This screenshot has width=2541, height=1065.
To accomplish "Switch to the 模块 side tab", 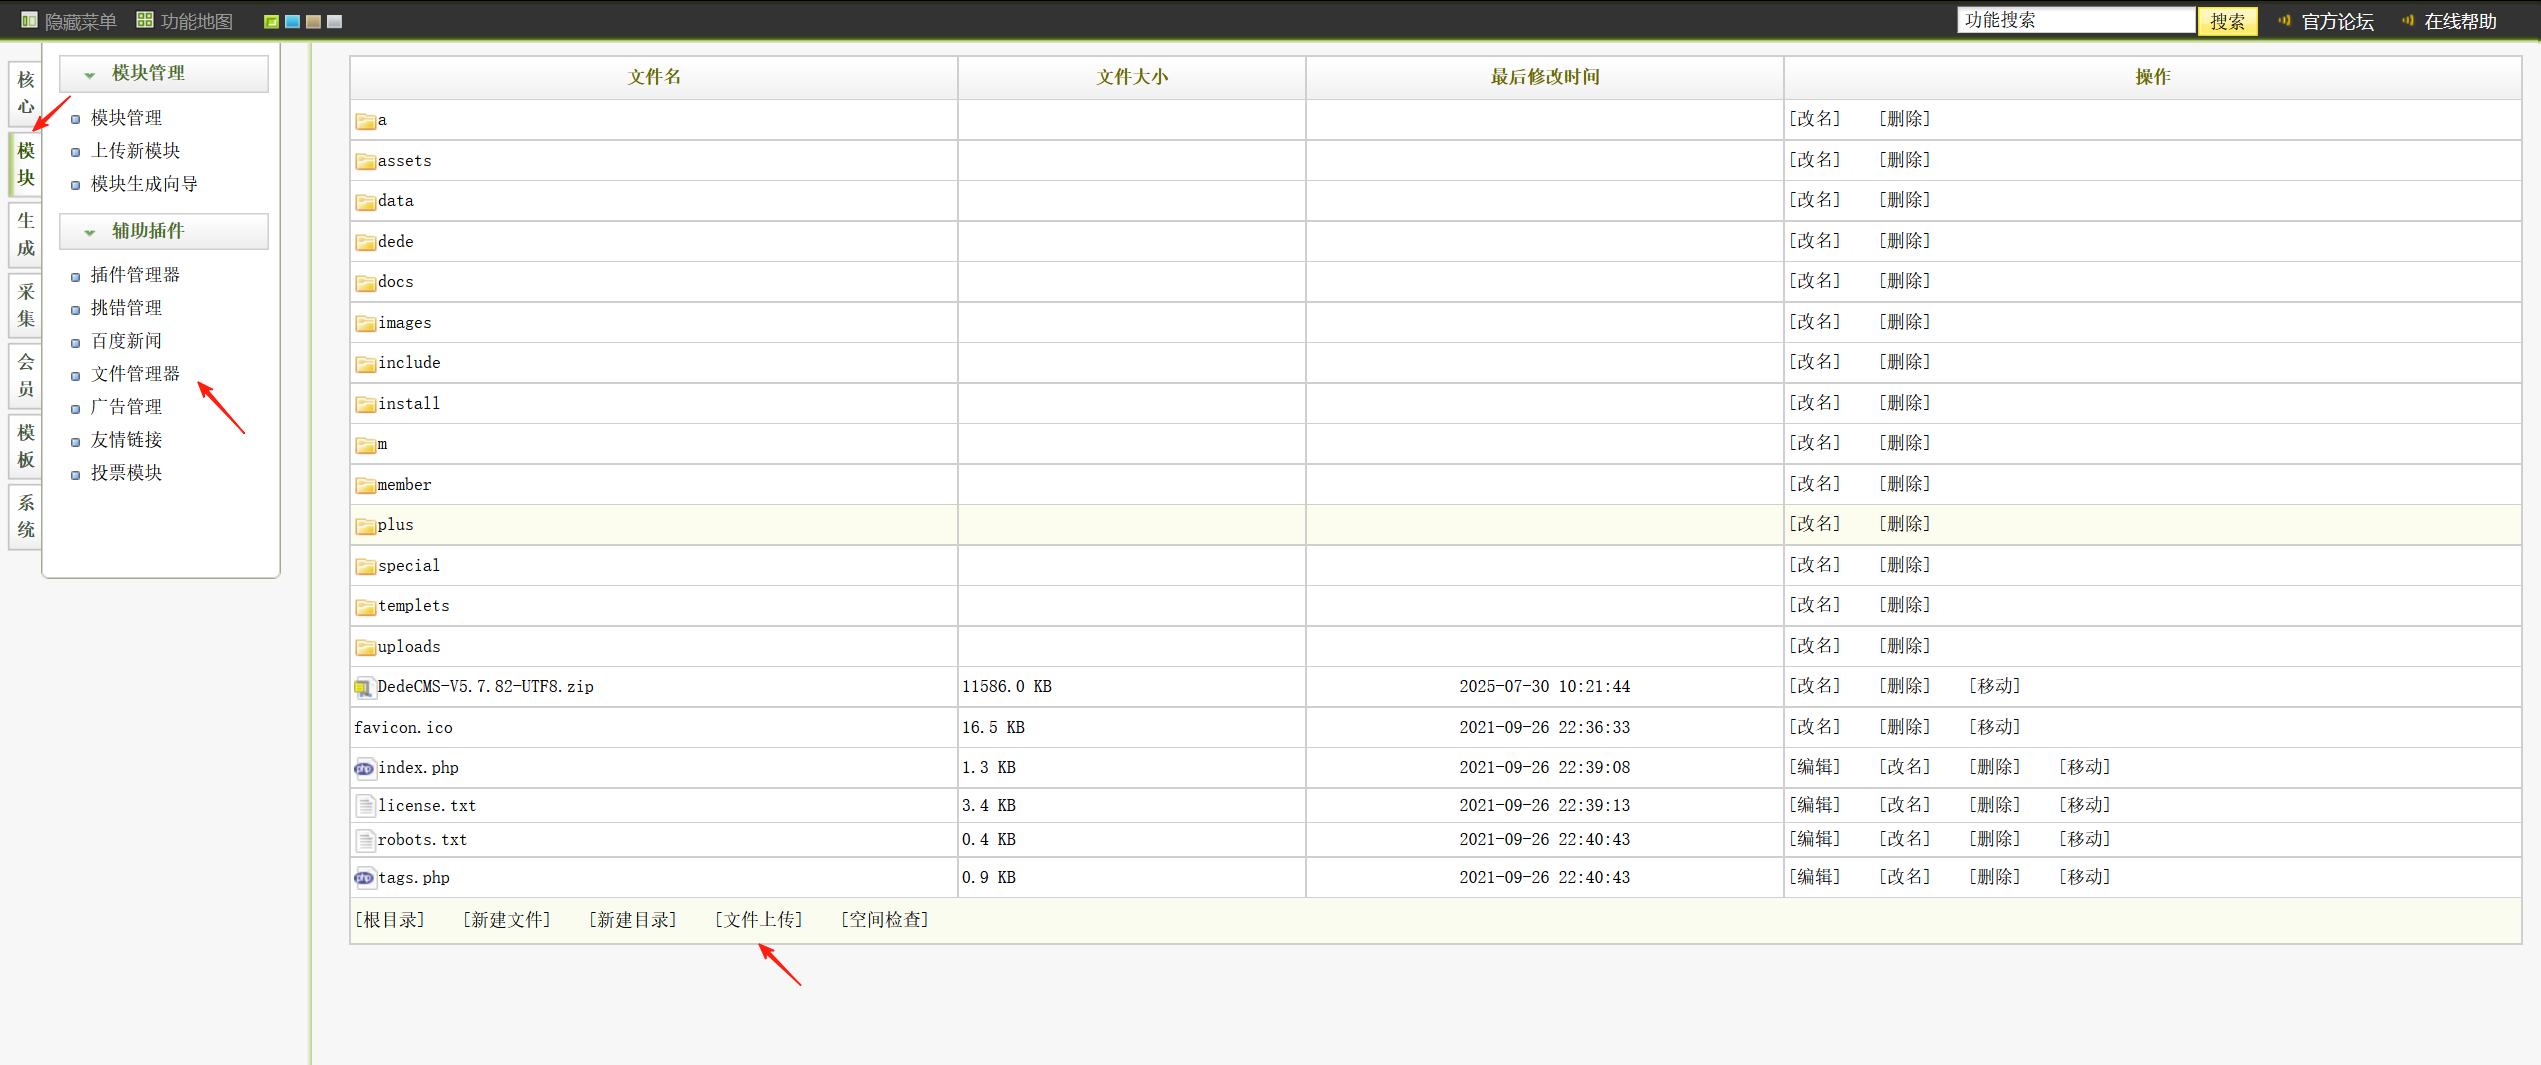I will [26, 164].
